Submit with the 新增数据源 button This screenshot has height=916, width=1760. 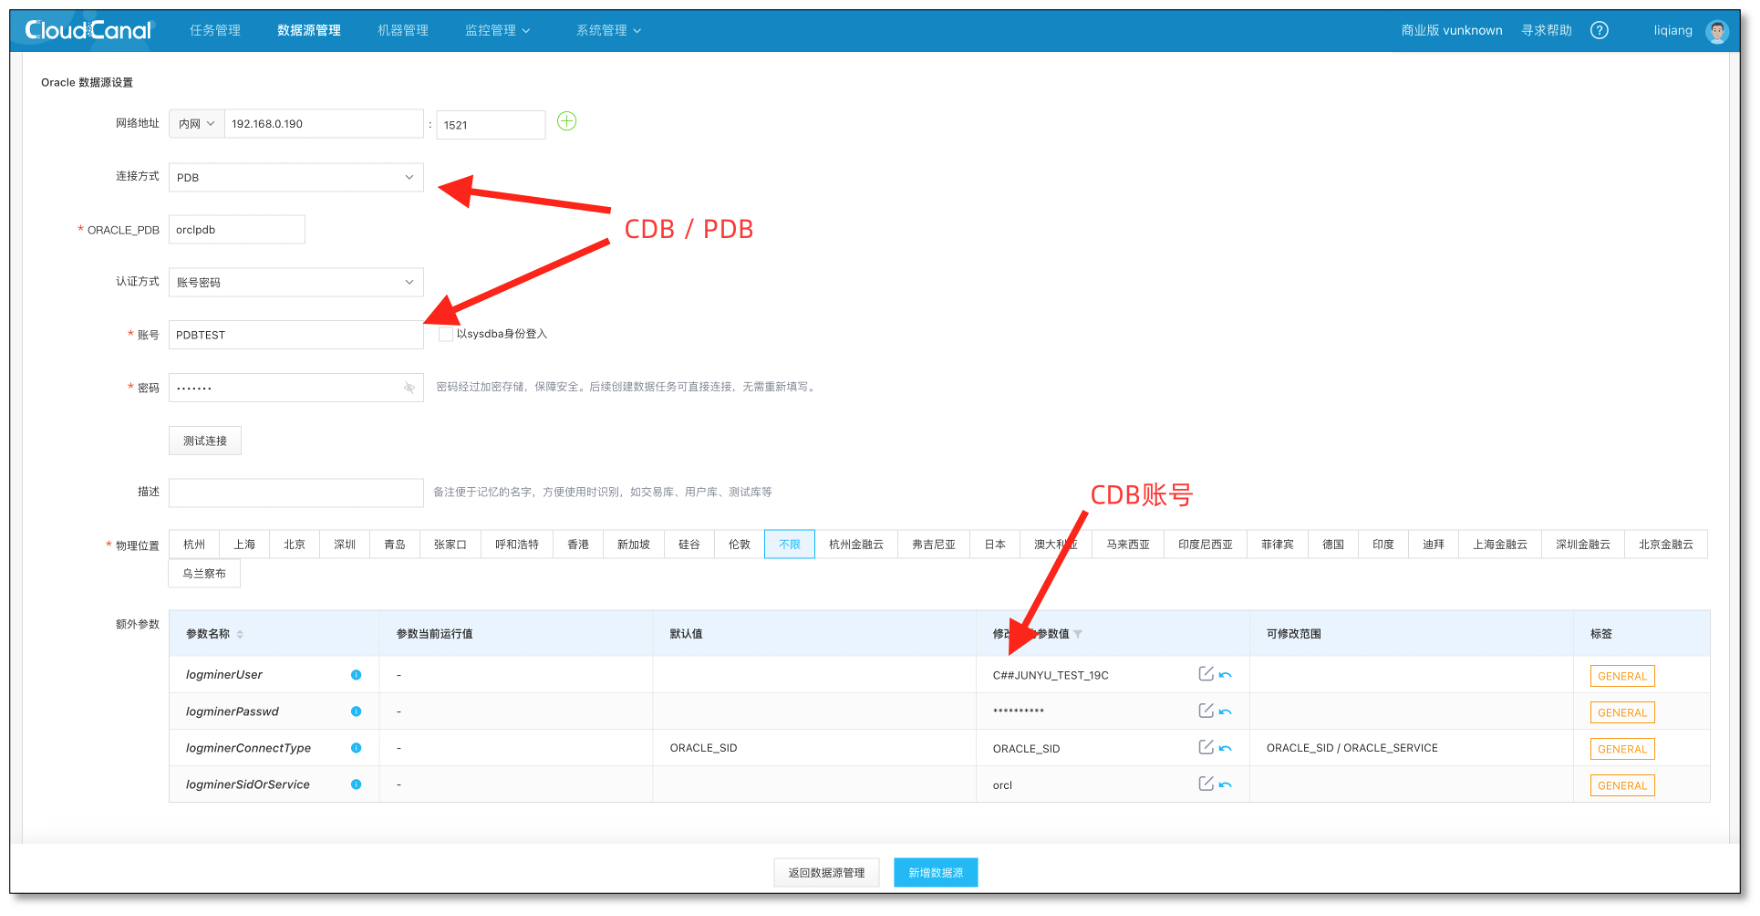(934, 872)
